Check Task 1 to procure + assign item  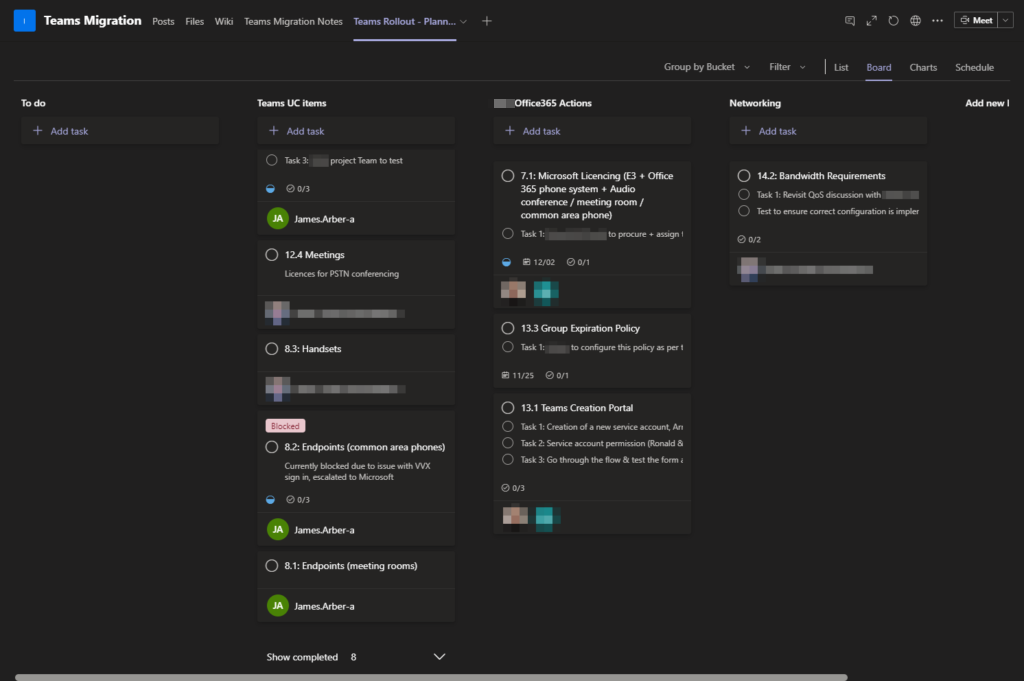tap(507, 233)
